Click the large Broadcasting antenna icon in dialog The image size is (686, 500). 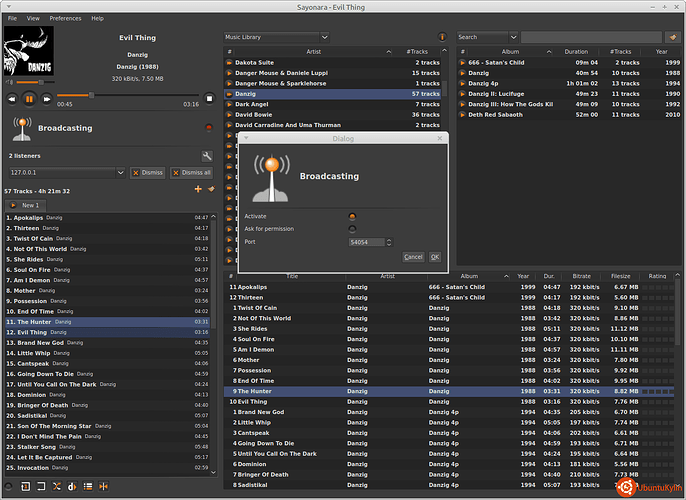271,178
